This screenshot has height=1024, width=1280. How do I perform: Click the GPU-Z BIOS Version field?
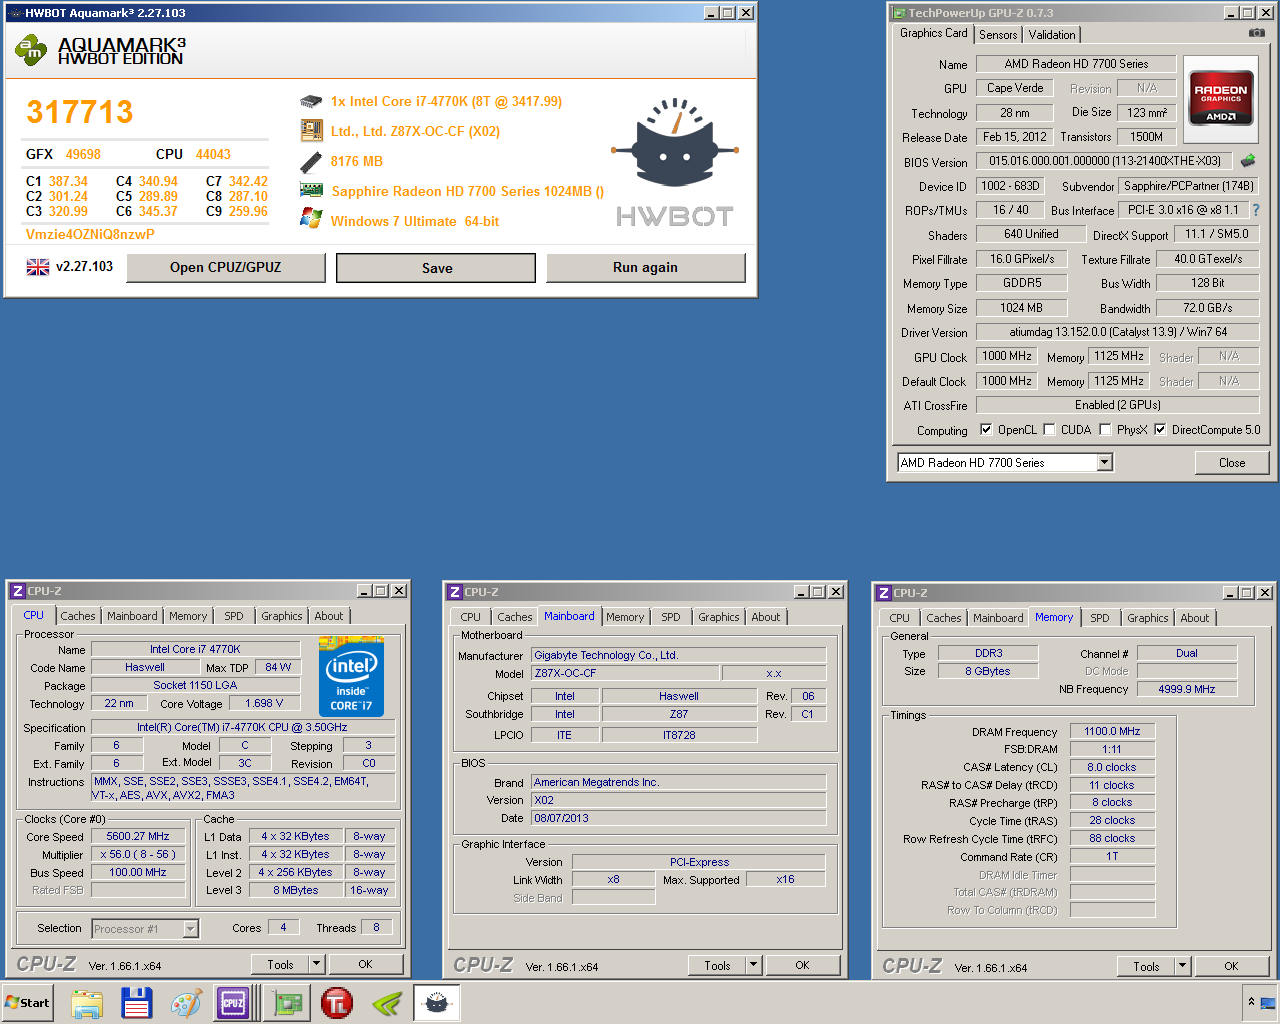1105,160
